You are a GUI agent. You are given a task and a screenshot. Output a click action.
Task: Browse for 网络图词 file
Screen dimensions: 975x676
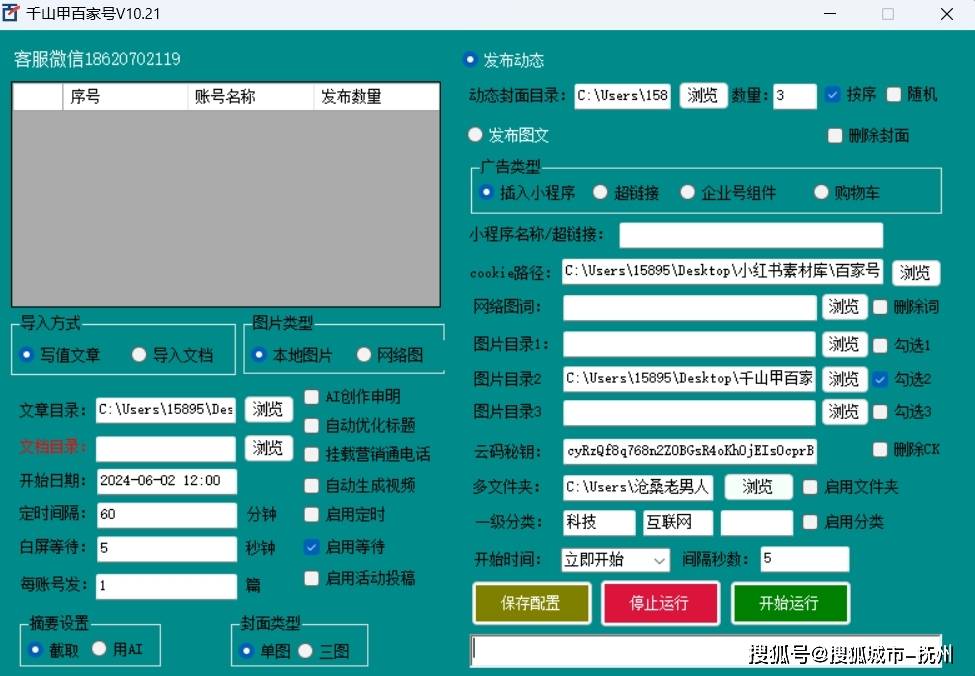(844, 307)
